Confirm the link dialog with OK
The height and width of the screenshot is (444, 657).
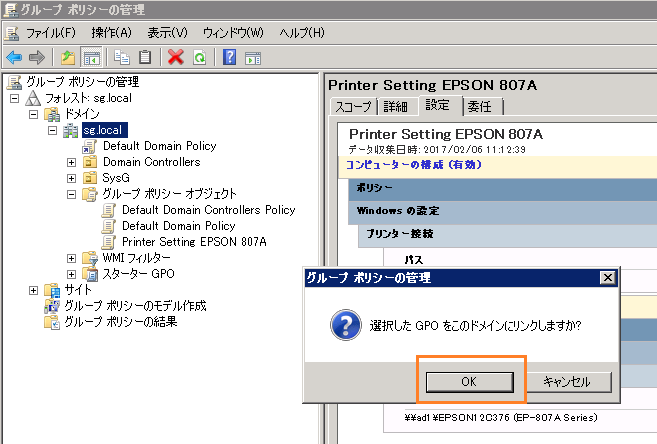point(469,382)
